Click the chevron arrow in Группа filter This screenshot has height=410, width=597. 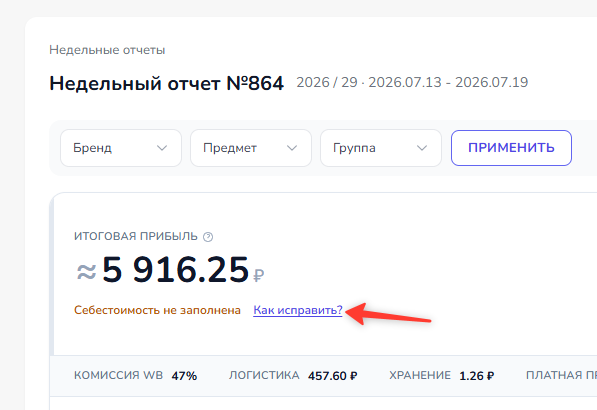[422, 148]
